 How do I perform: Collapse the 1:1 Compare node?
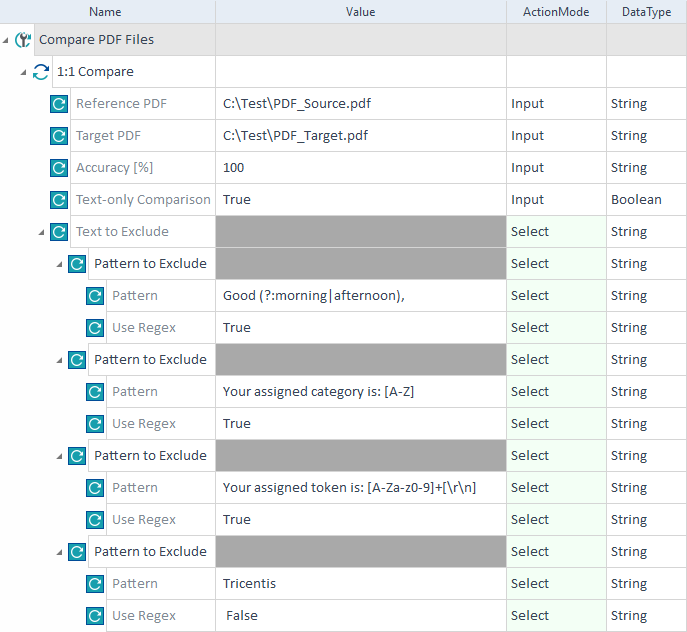tap(24, 73)
